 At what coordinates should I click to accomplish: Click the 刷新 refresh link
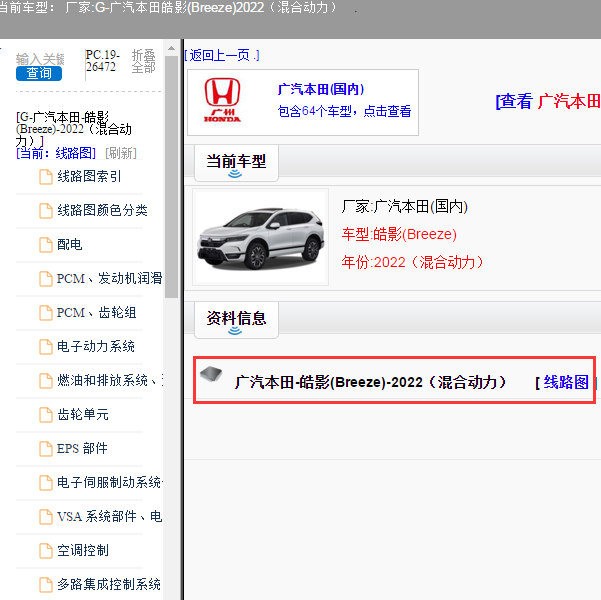tap(121, 153)
